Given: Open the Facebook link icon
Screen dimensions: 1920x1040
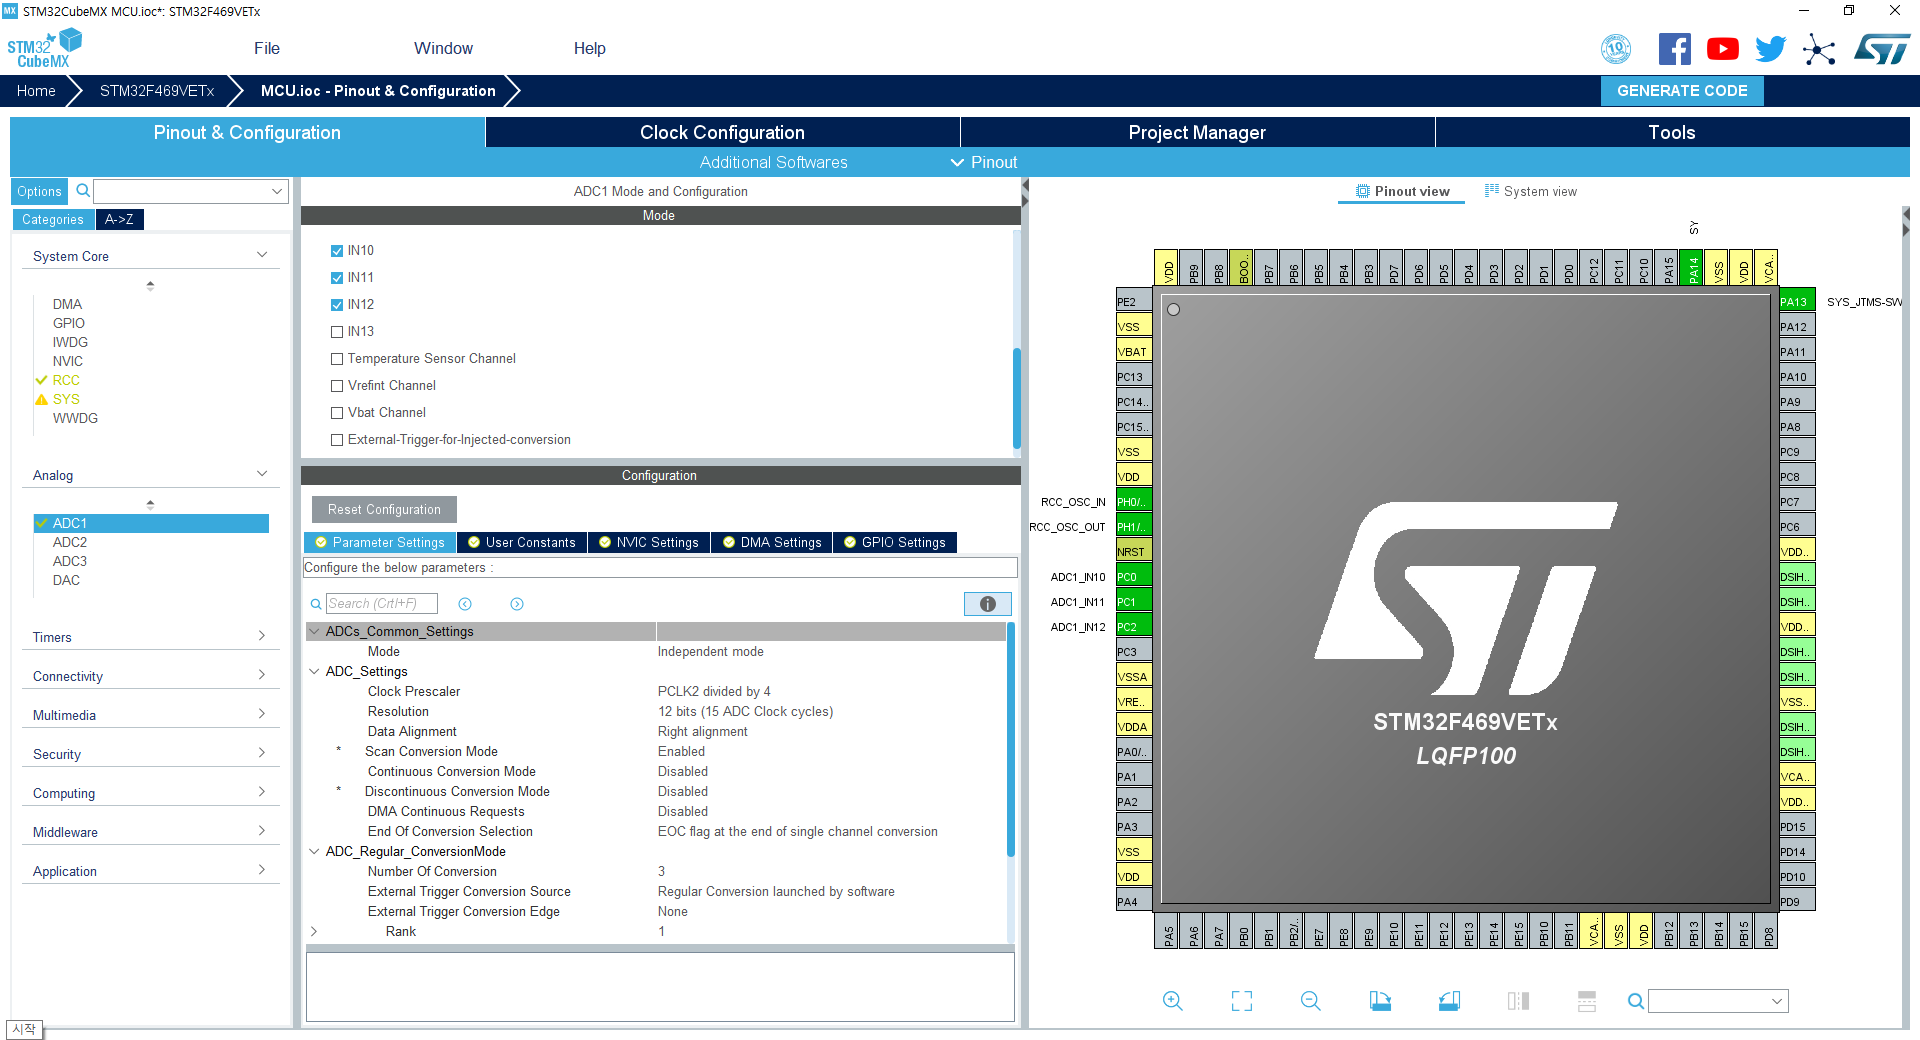Looking at the screenshot, I should [1674, 49].
